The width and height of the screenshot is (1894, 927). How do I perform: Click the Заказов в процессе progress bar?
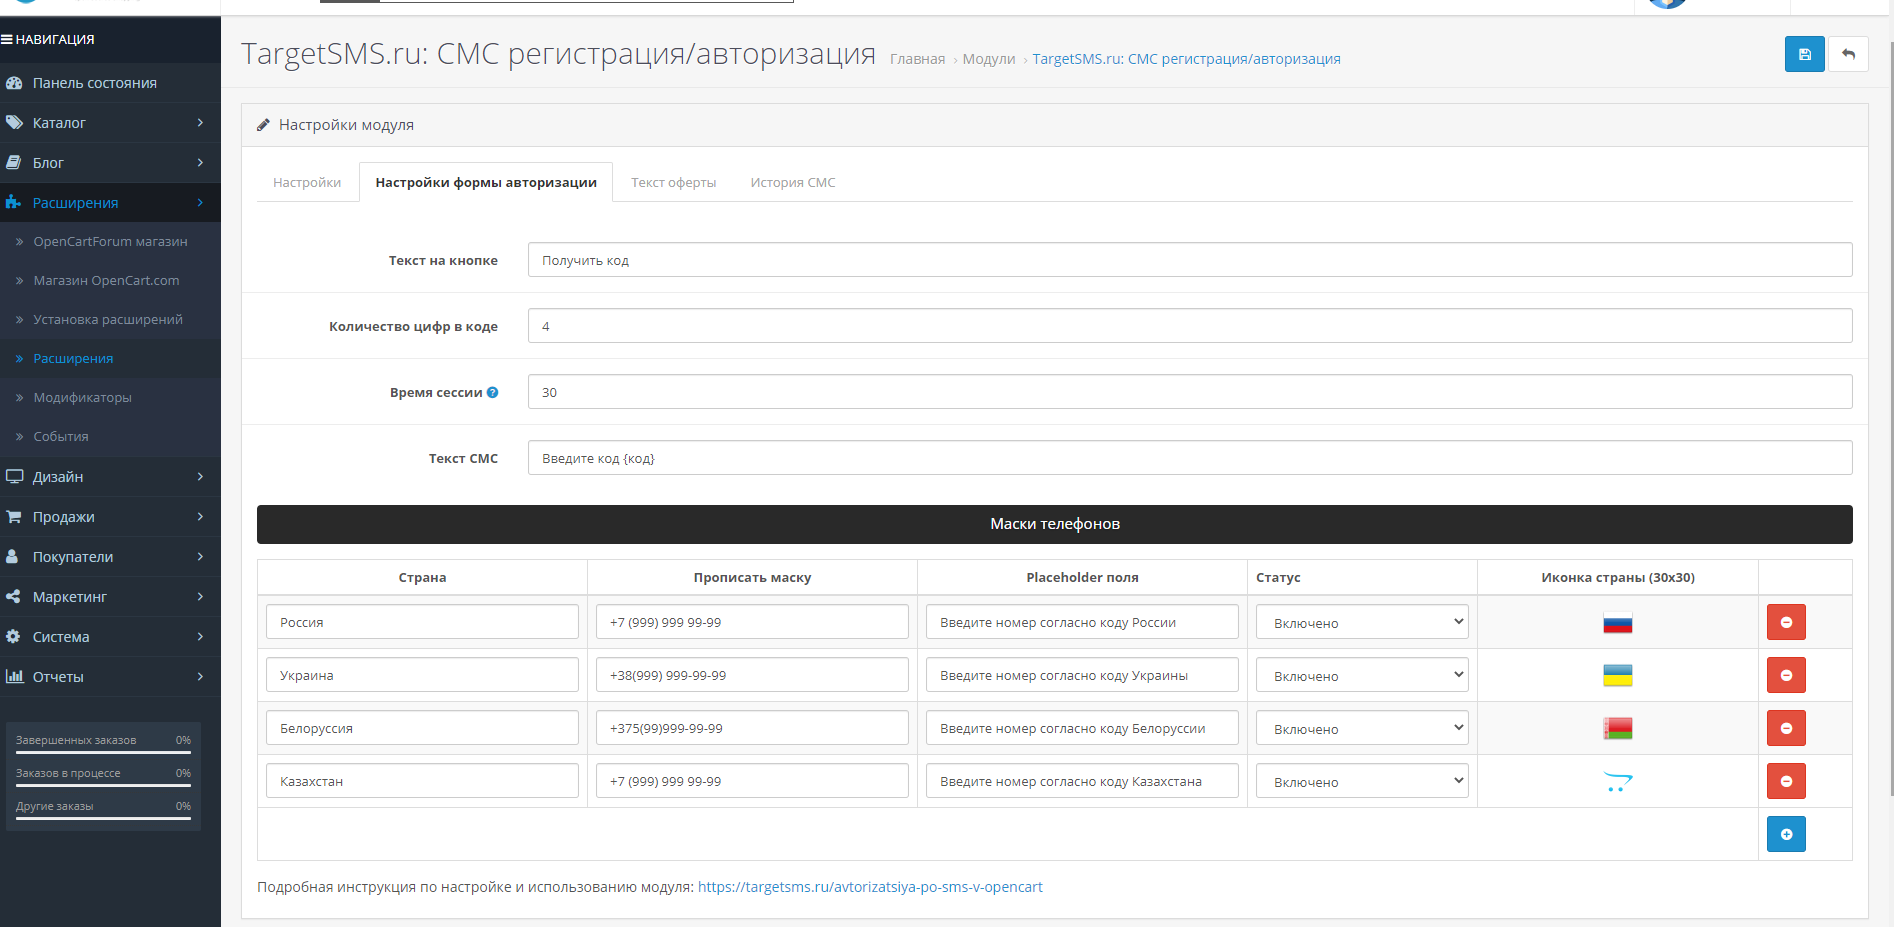[103, 786]
